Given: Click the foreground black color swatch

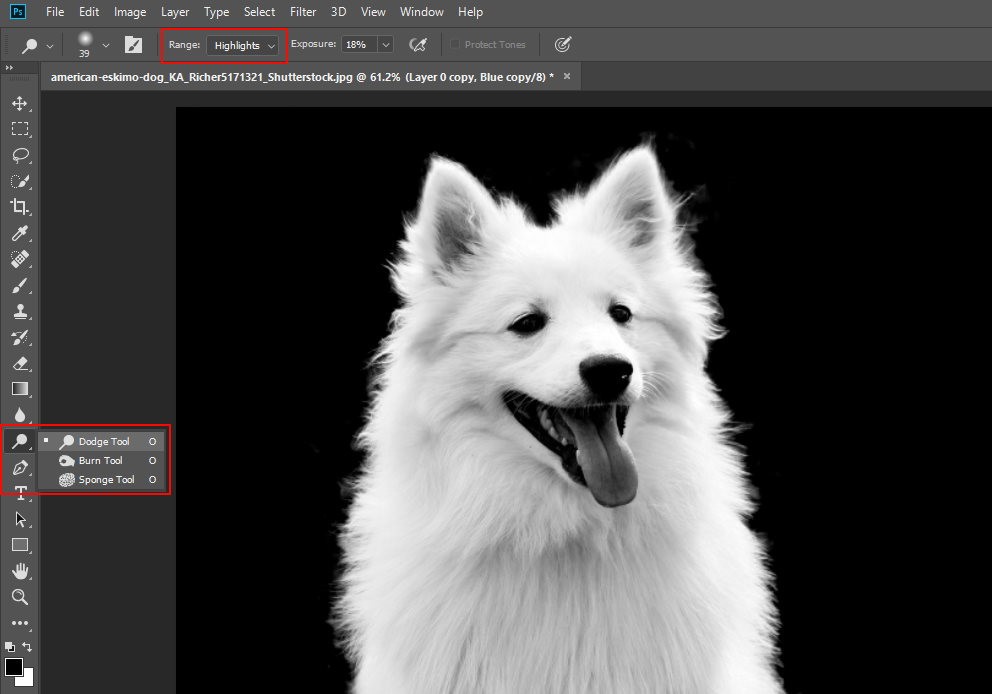Looking at the screenshot, I should pyautogui.click(x=14, y=667).
